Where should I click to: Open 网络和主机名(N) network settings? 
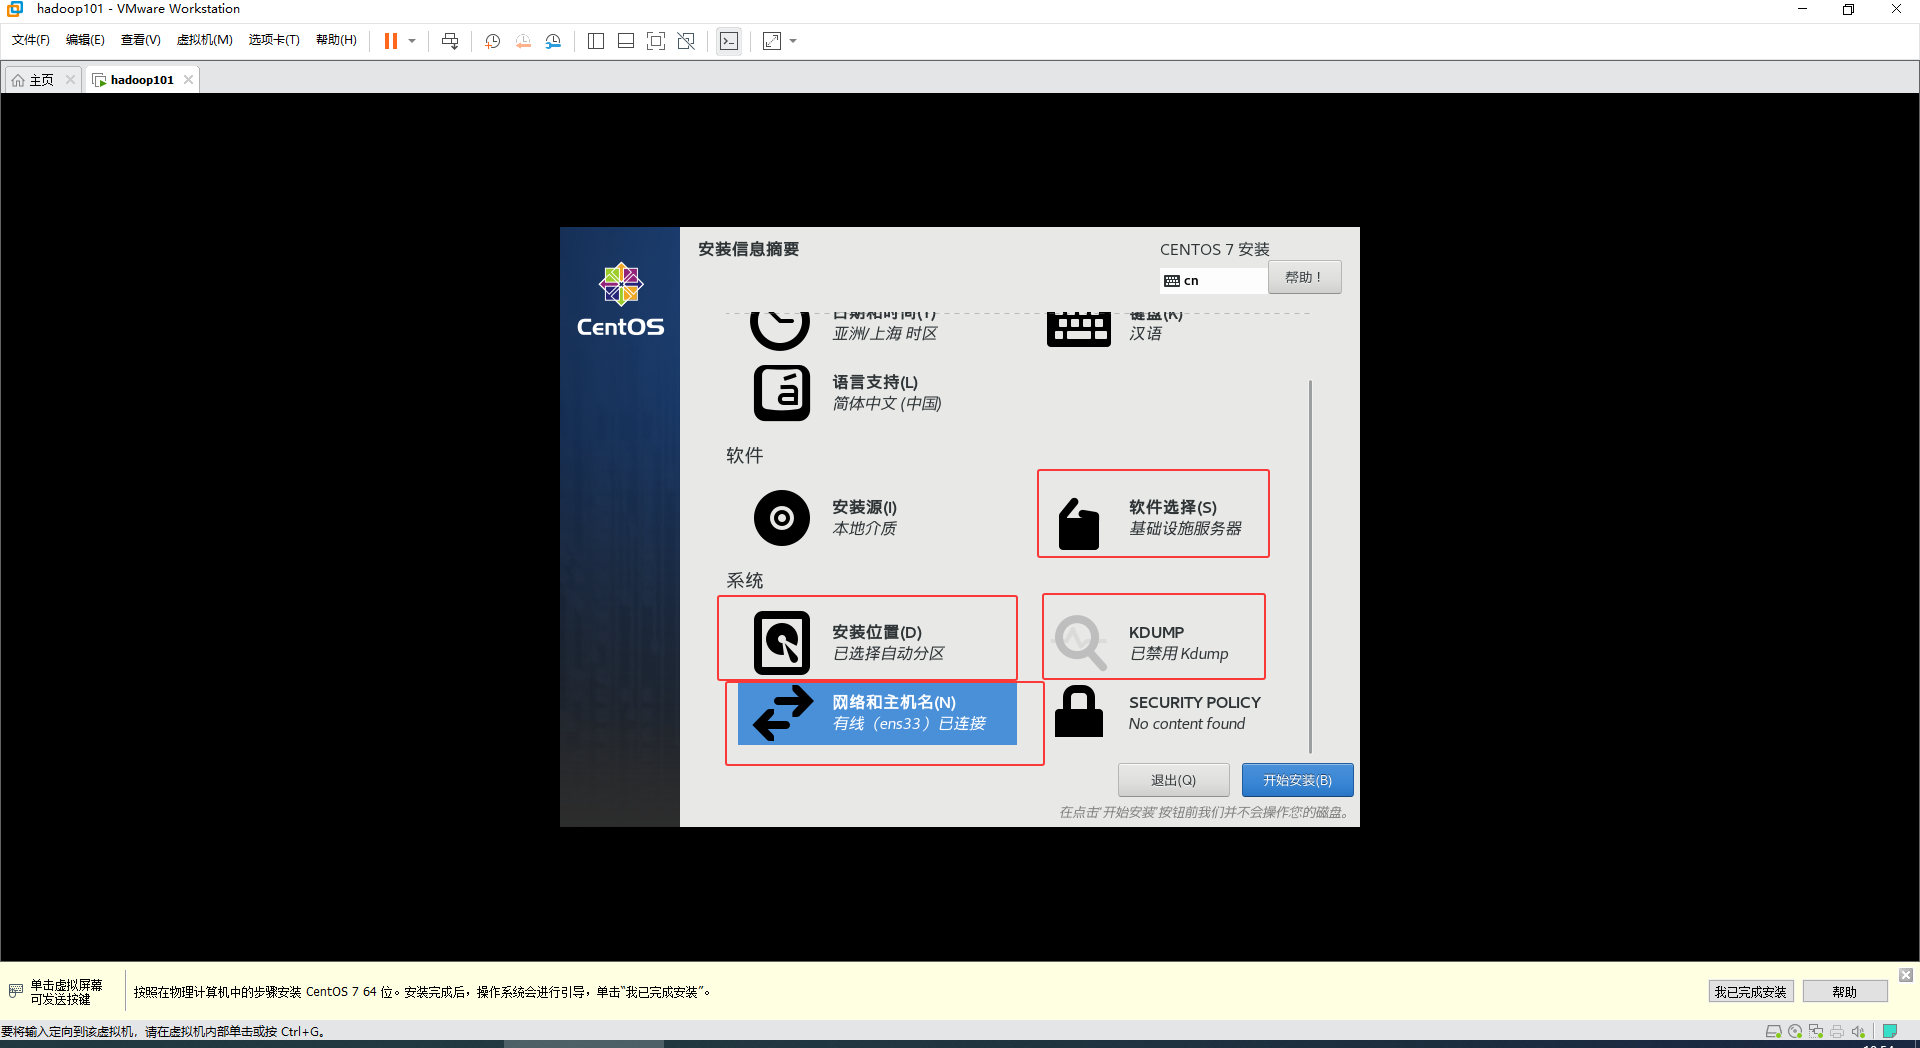pyautogui.click(x=877, y=713)
